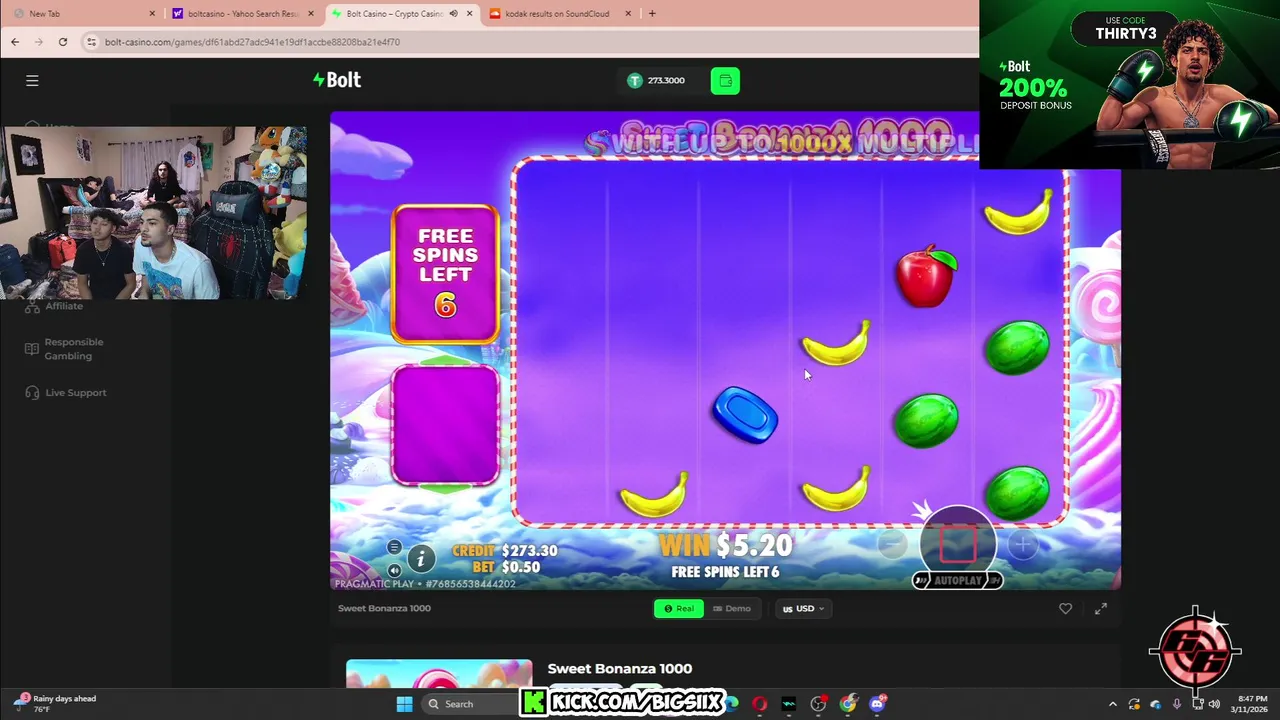1280x720 pixels.
Task: Close the SoundCloud tab
Action: pyautogui.click(x=628, y=14)
